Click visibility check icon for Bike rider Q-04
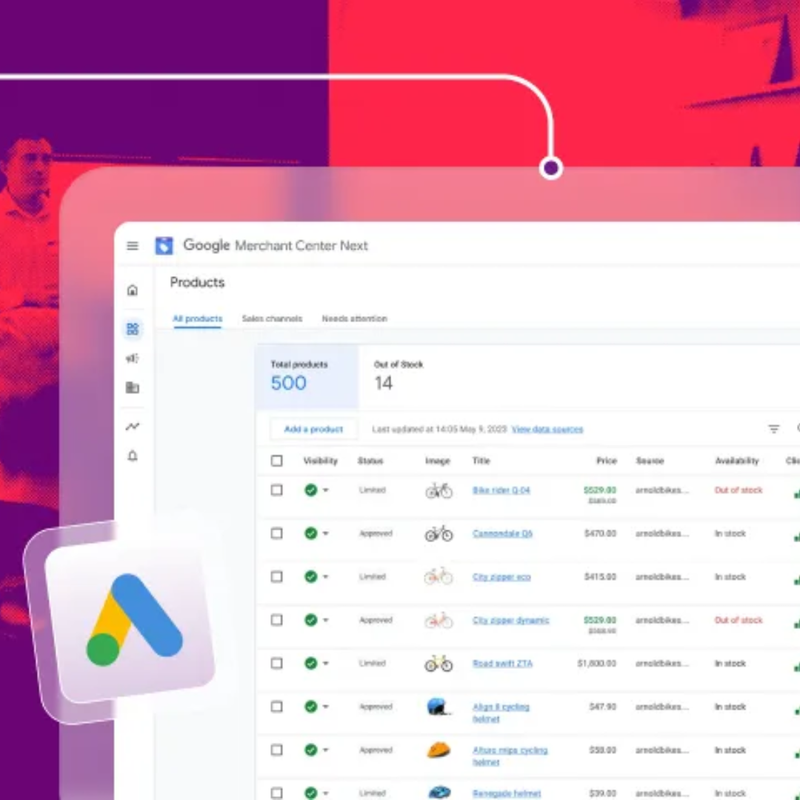 [x=311, y=490]
